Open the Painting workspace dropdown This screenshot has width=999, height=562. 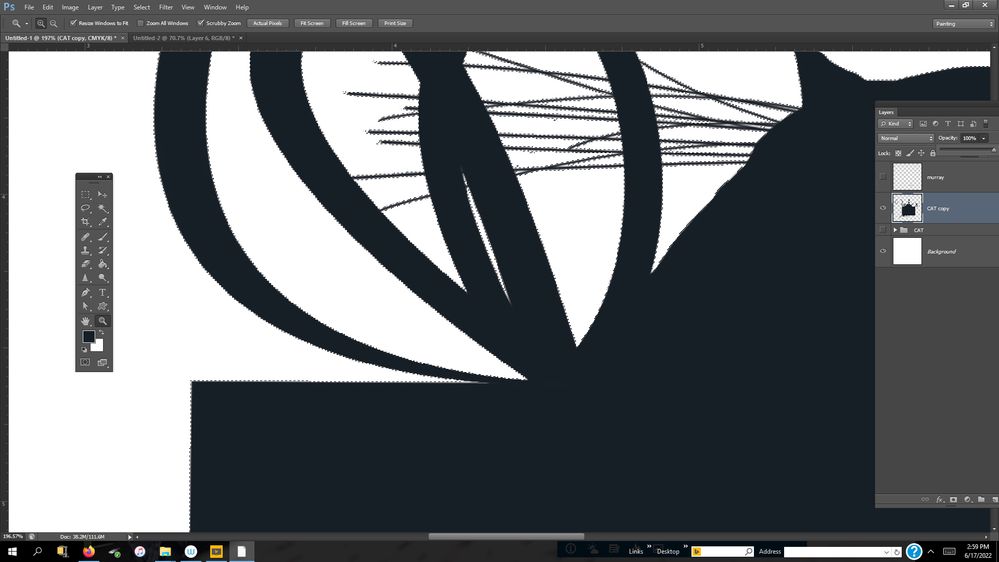click(963, 24)
